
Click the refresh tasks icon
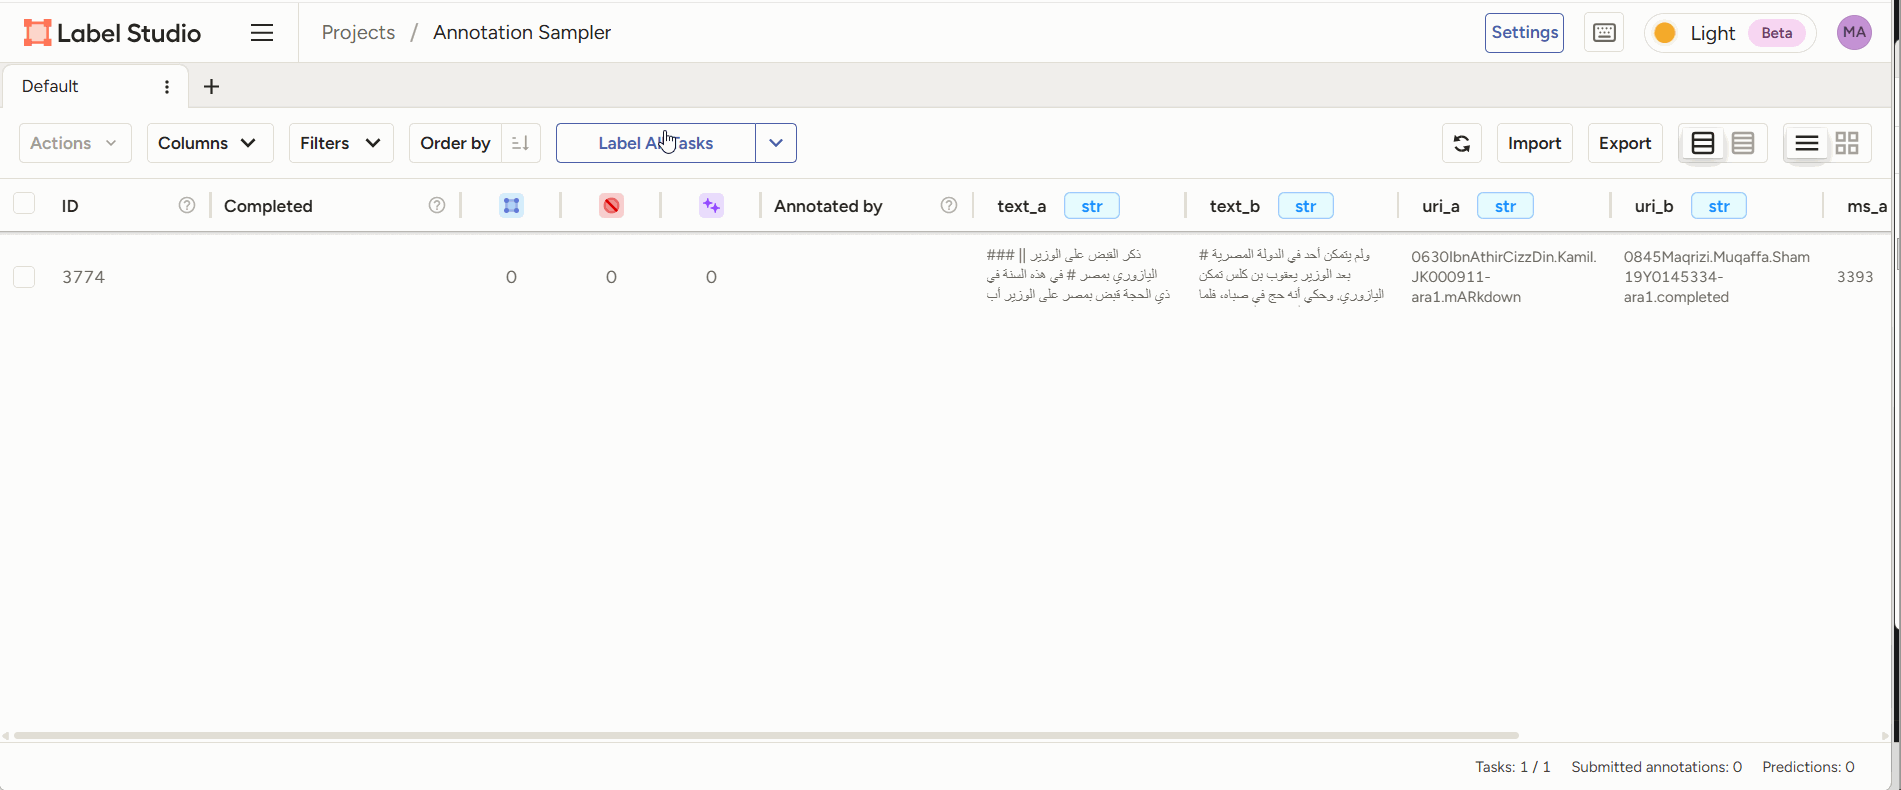[x=1461, y=143]
